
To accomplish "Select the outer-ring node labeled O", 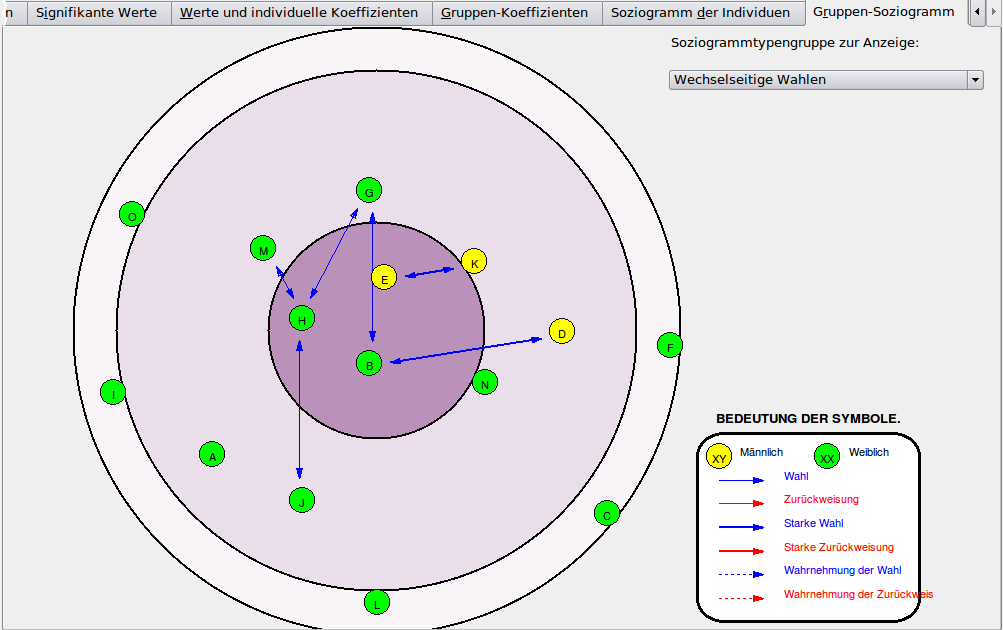I will pos(132,214).
